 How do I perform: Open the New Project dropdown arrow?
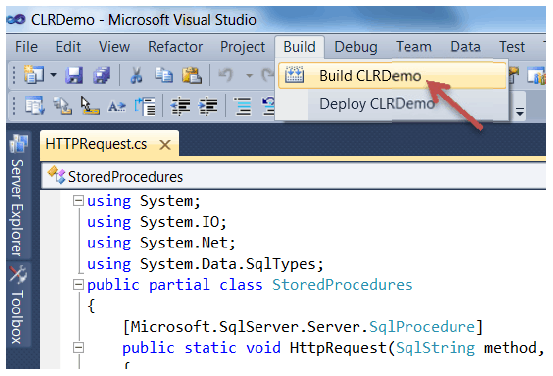pyautogui.click(x=53, y=75)
